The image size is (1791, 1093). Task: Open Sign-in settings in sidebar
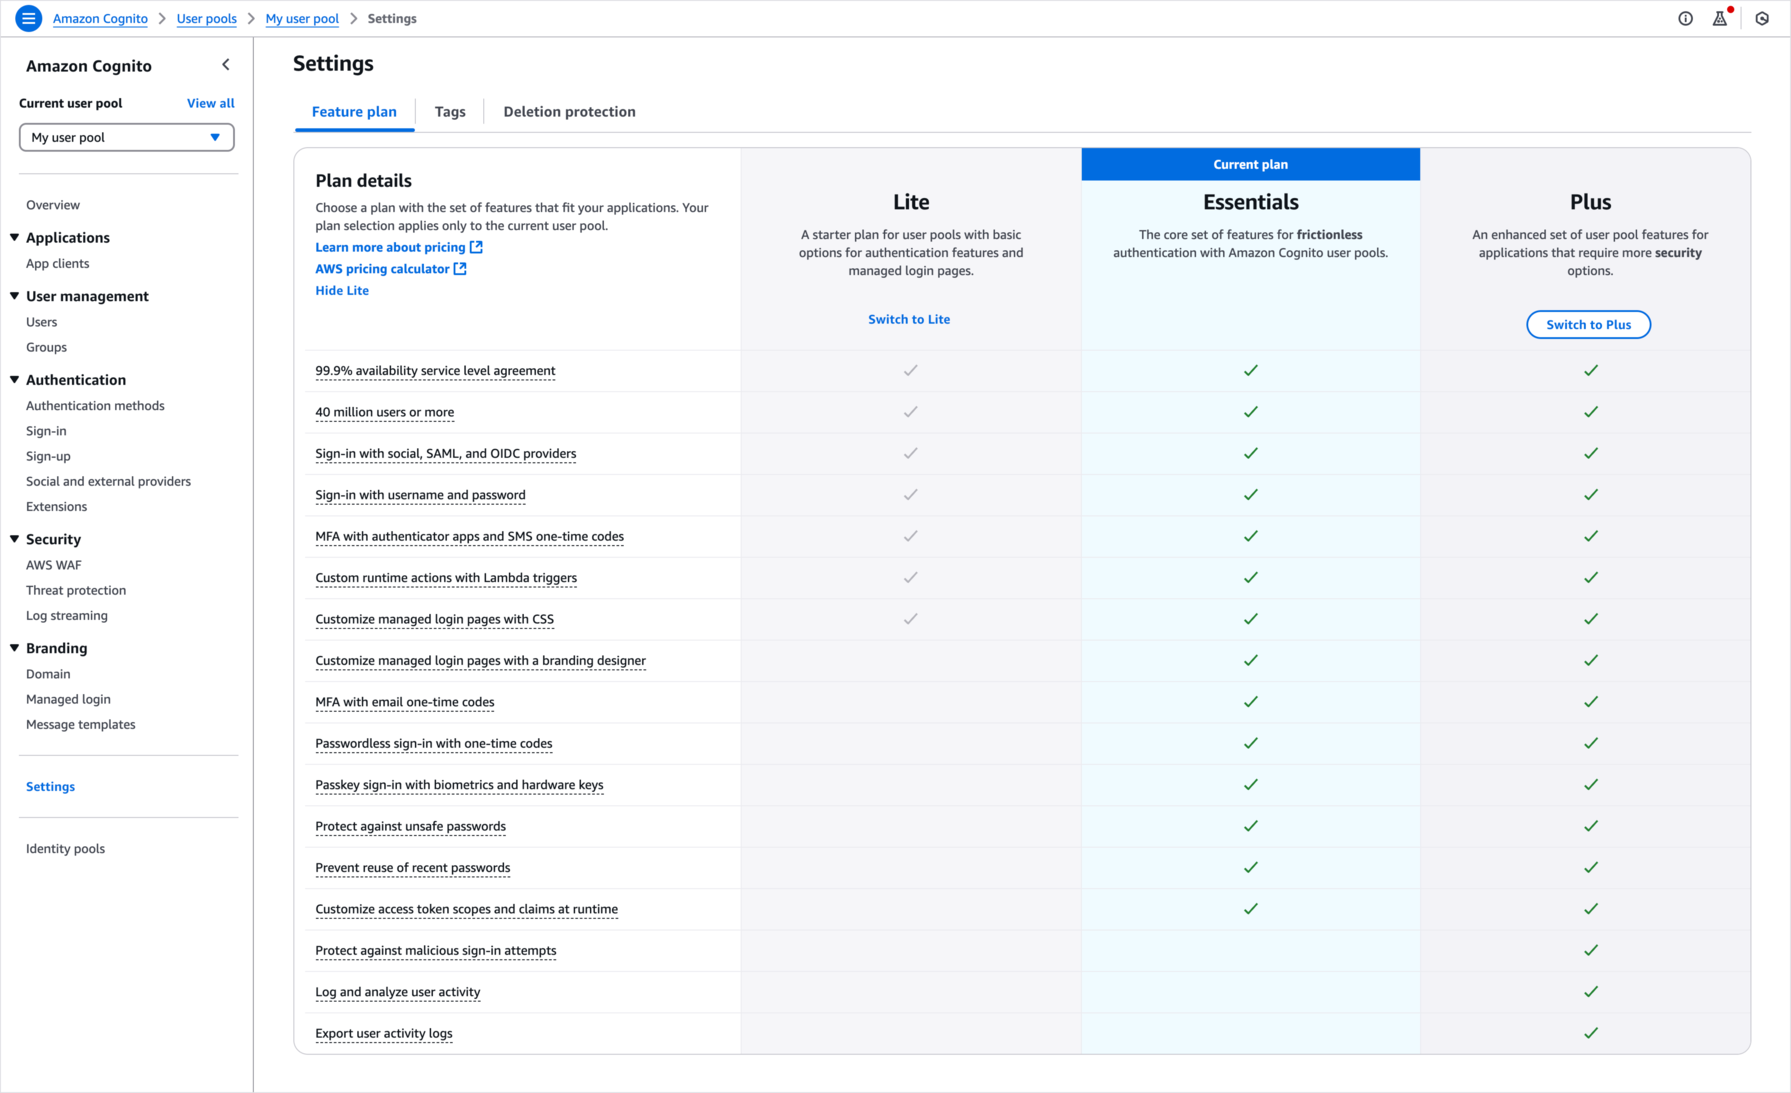(x=46, y=431)
